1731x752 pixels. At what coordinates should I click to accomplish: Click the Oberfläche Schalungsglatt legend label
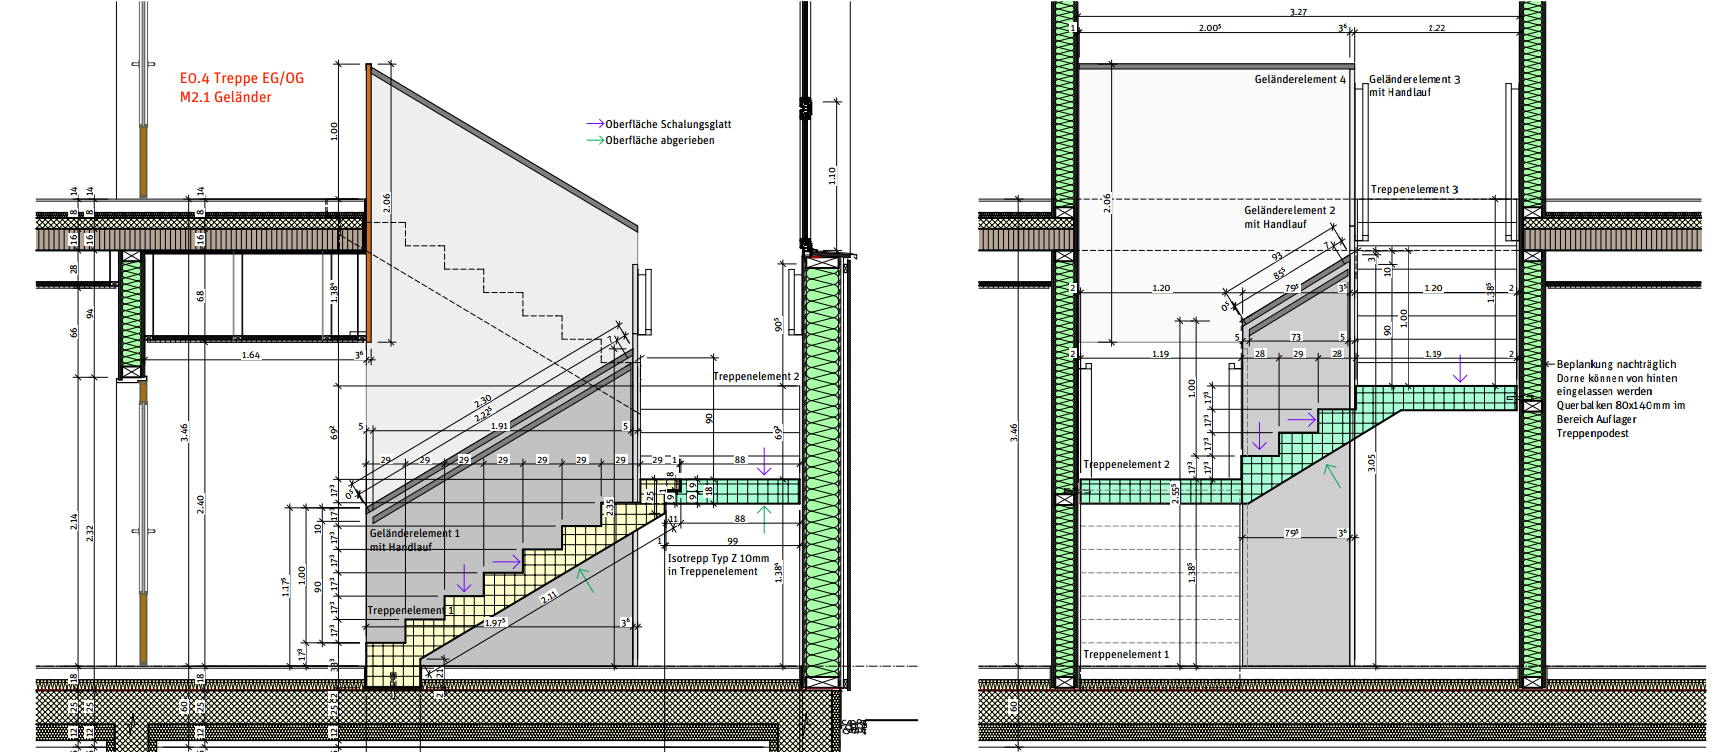pyautogui.click(x=668, y=124)
